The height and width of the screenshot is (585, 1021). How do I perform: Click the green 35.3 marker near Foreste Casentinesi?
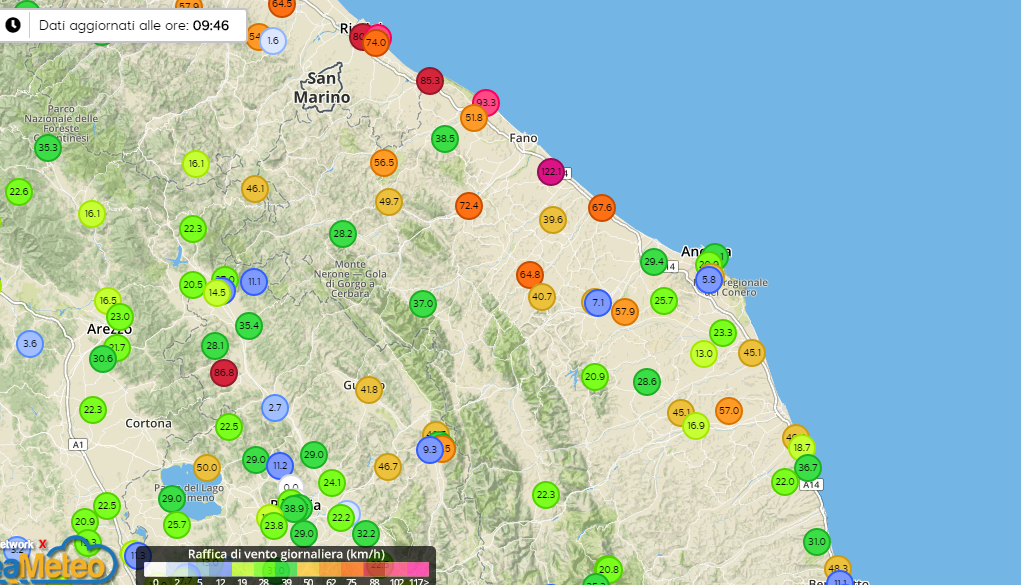pyautogui.click(x=47, y=148)
